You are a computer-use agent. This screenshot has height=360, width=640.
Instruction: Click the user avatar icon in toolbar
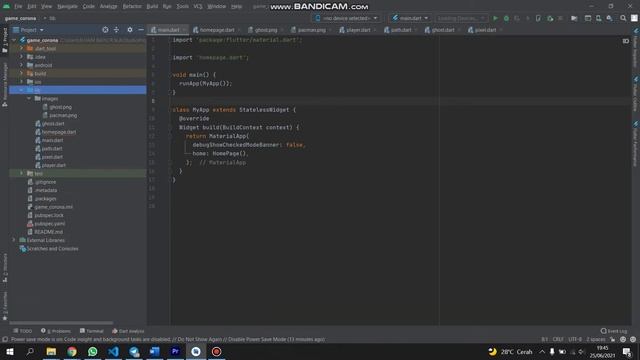[x=634, y=18]
